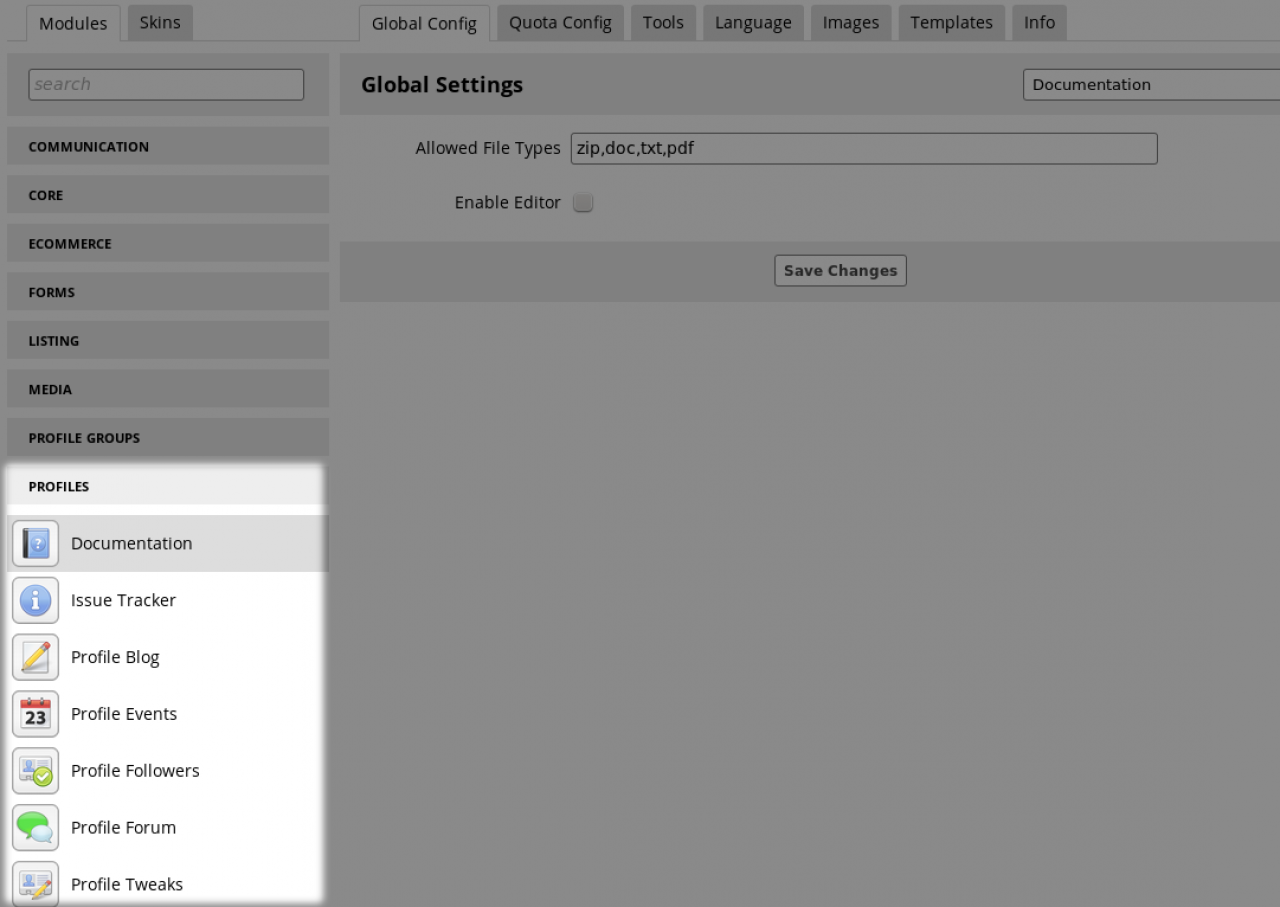
Task: Click the Allowed File Types input field
Action: 864,149
